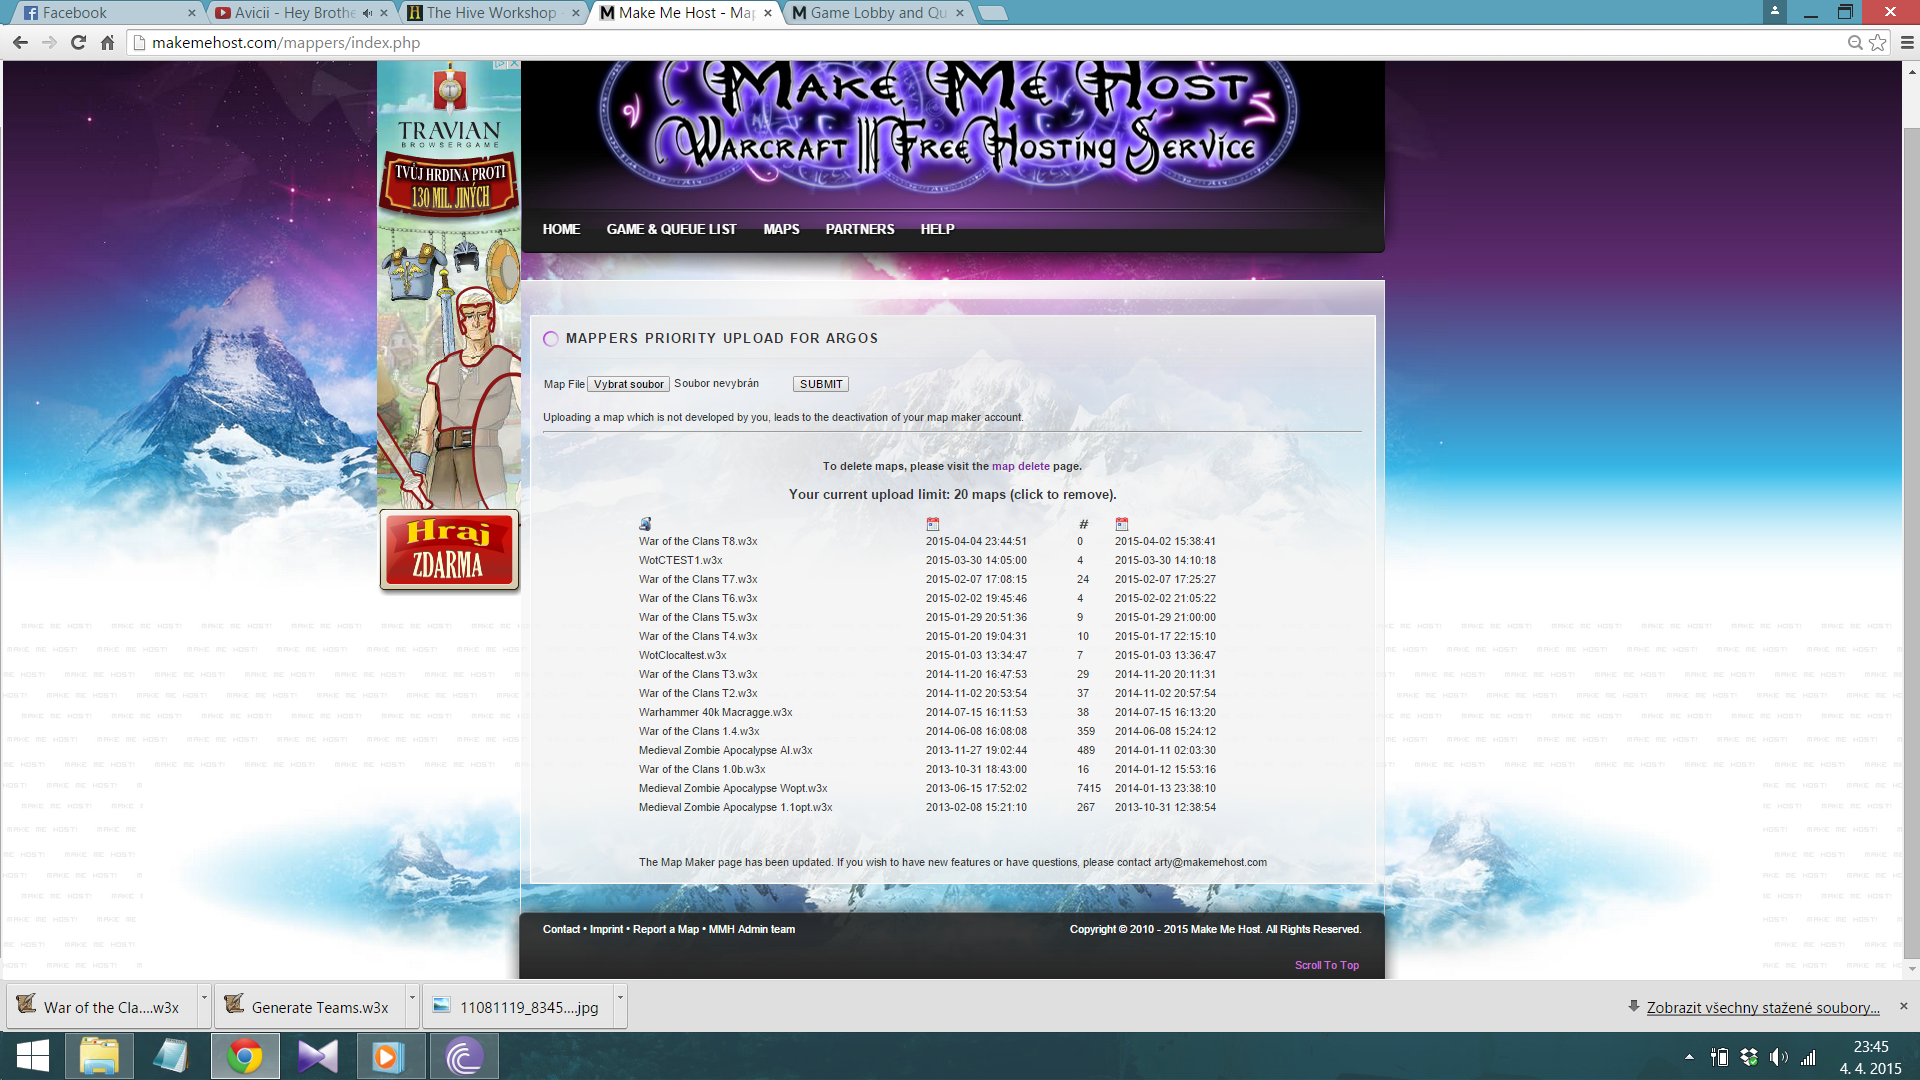Remove map Warhammer 40k Macragge.w3x
This screenshot has width=1920, height=1080.
[x=715, y=712]
